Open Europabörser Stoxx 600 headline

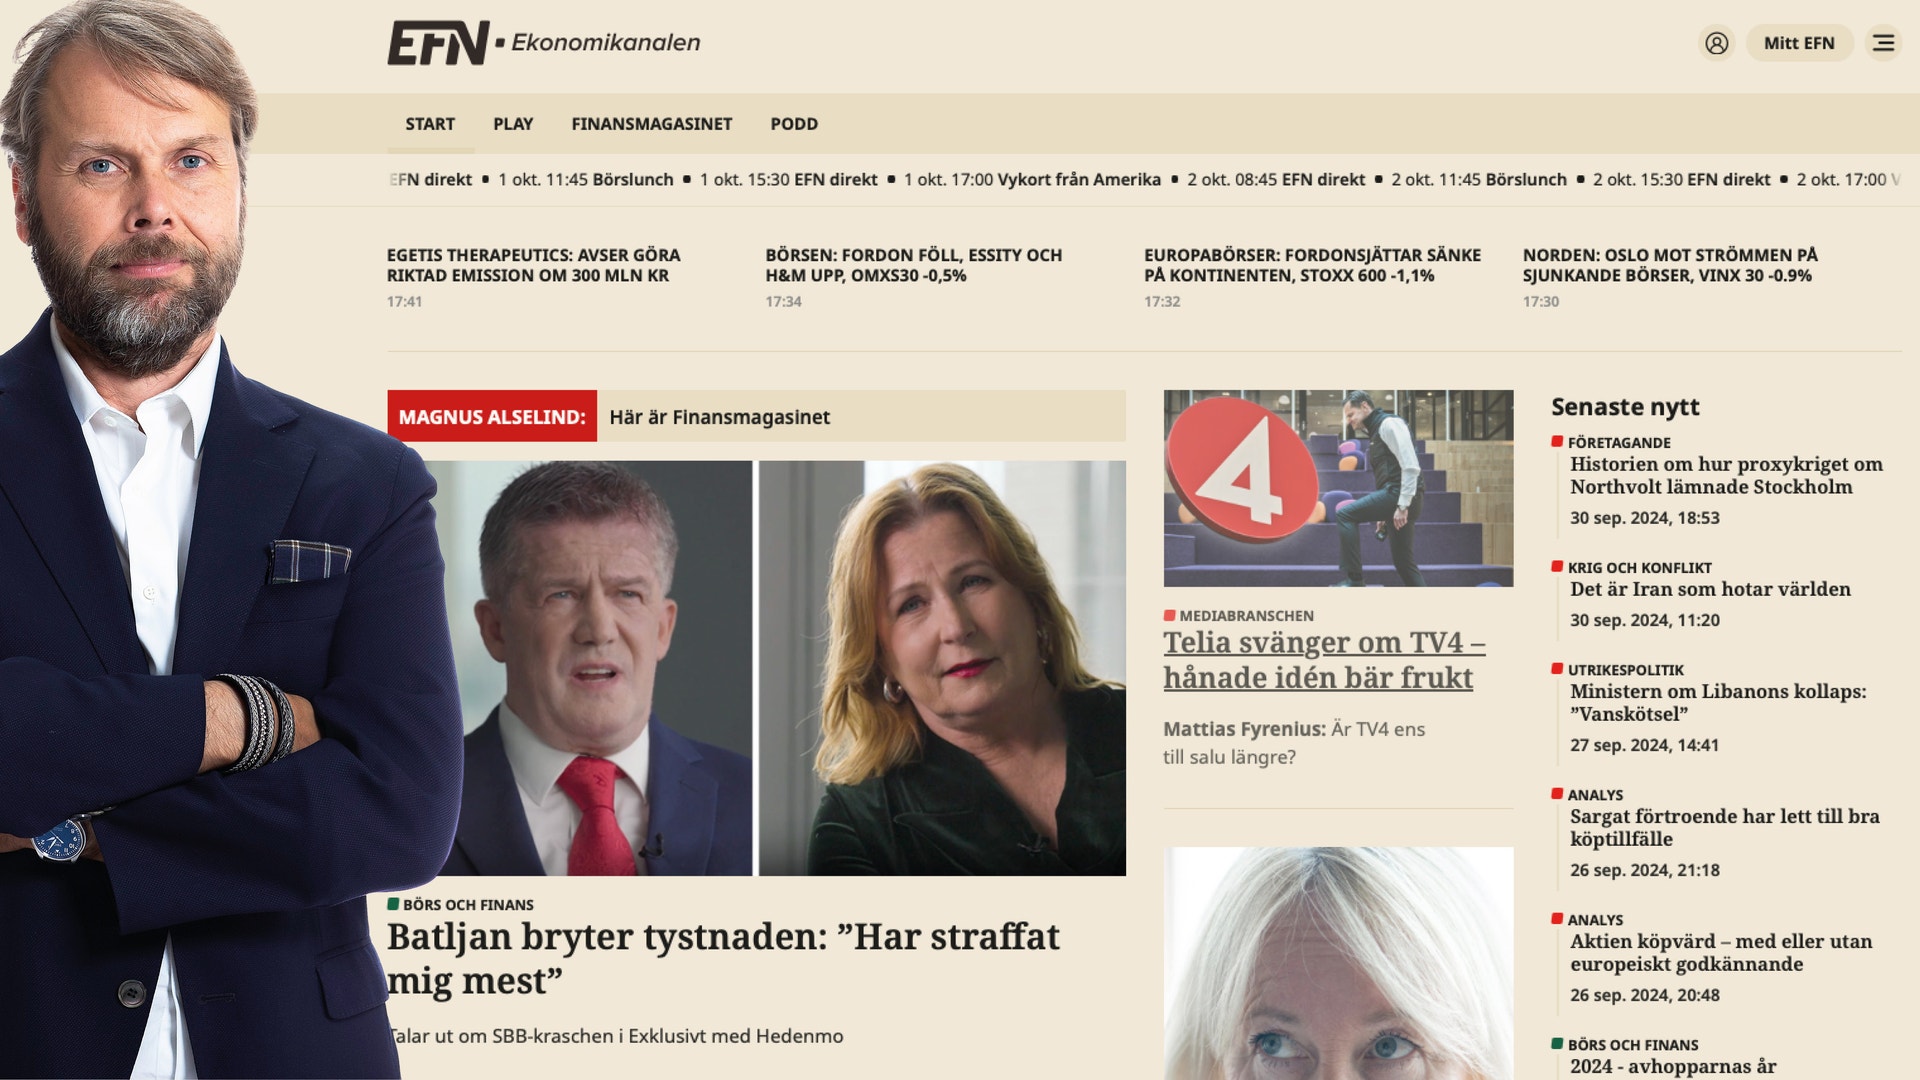tap(1312, 265)
